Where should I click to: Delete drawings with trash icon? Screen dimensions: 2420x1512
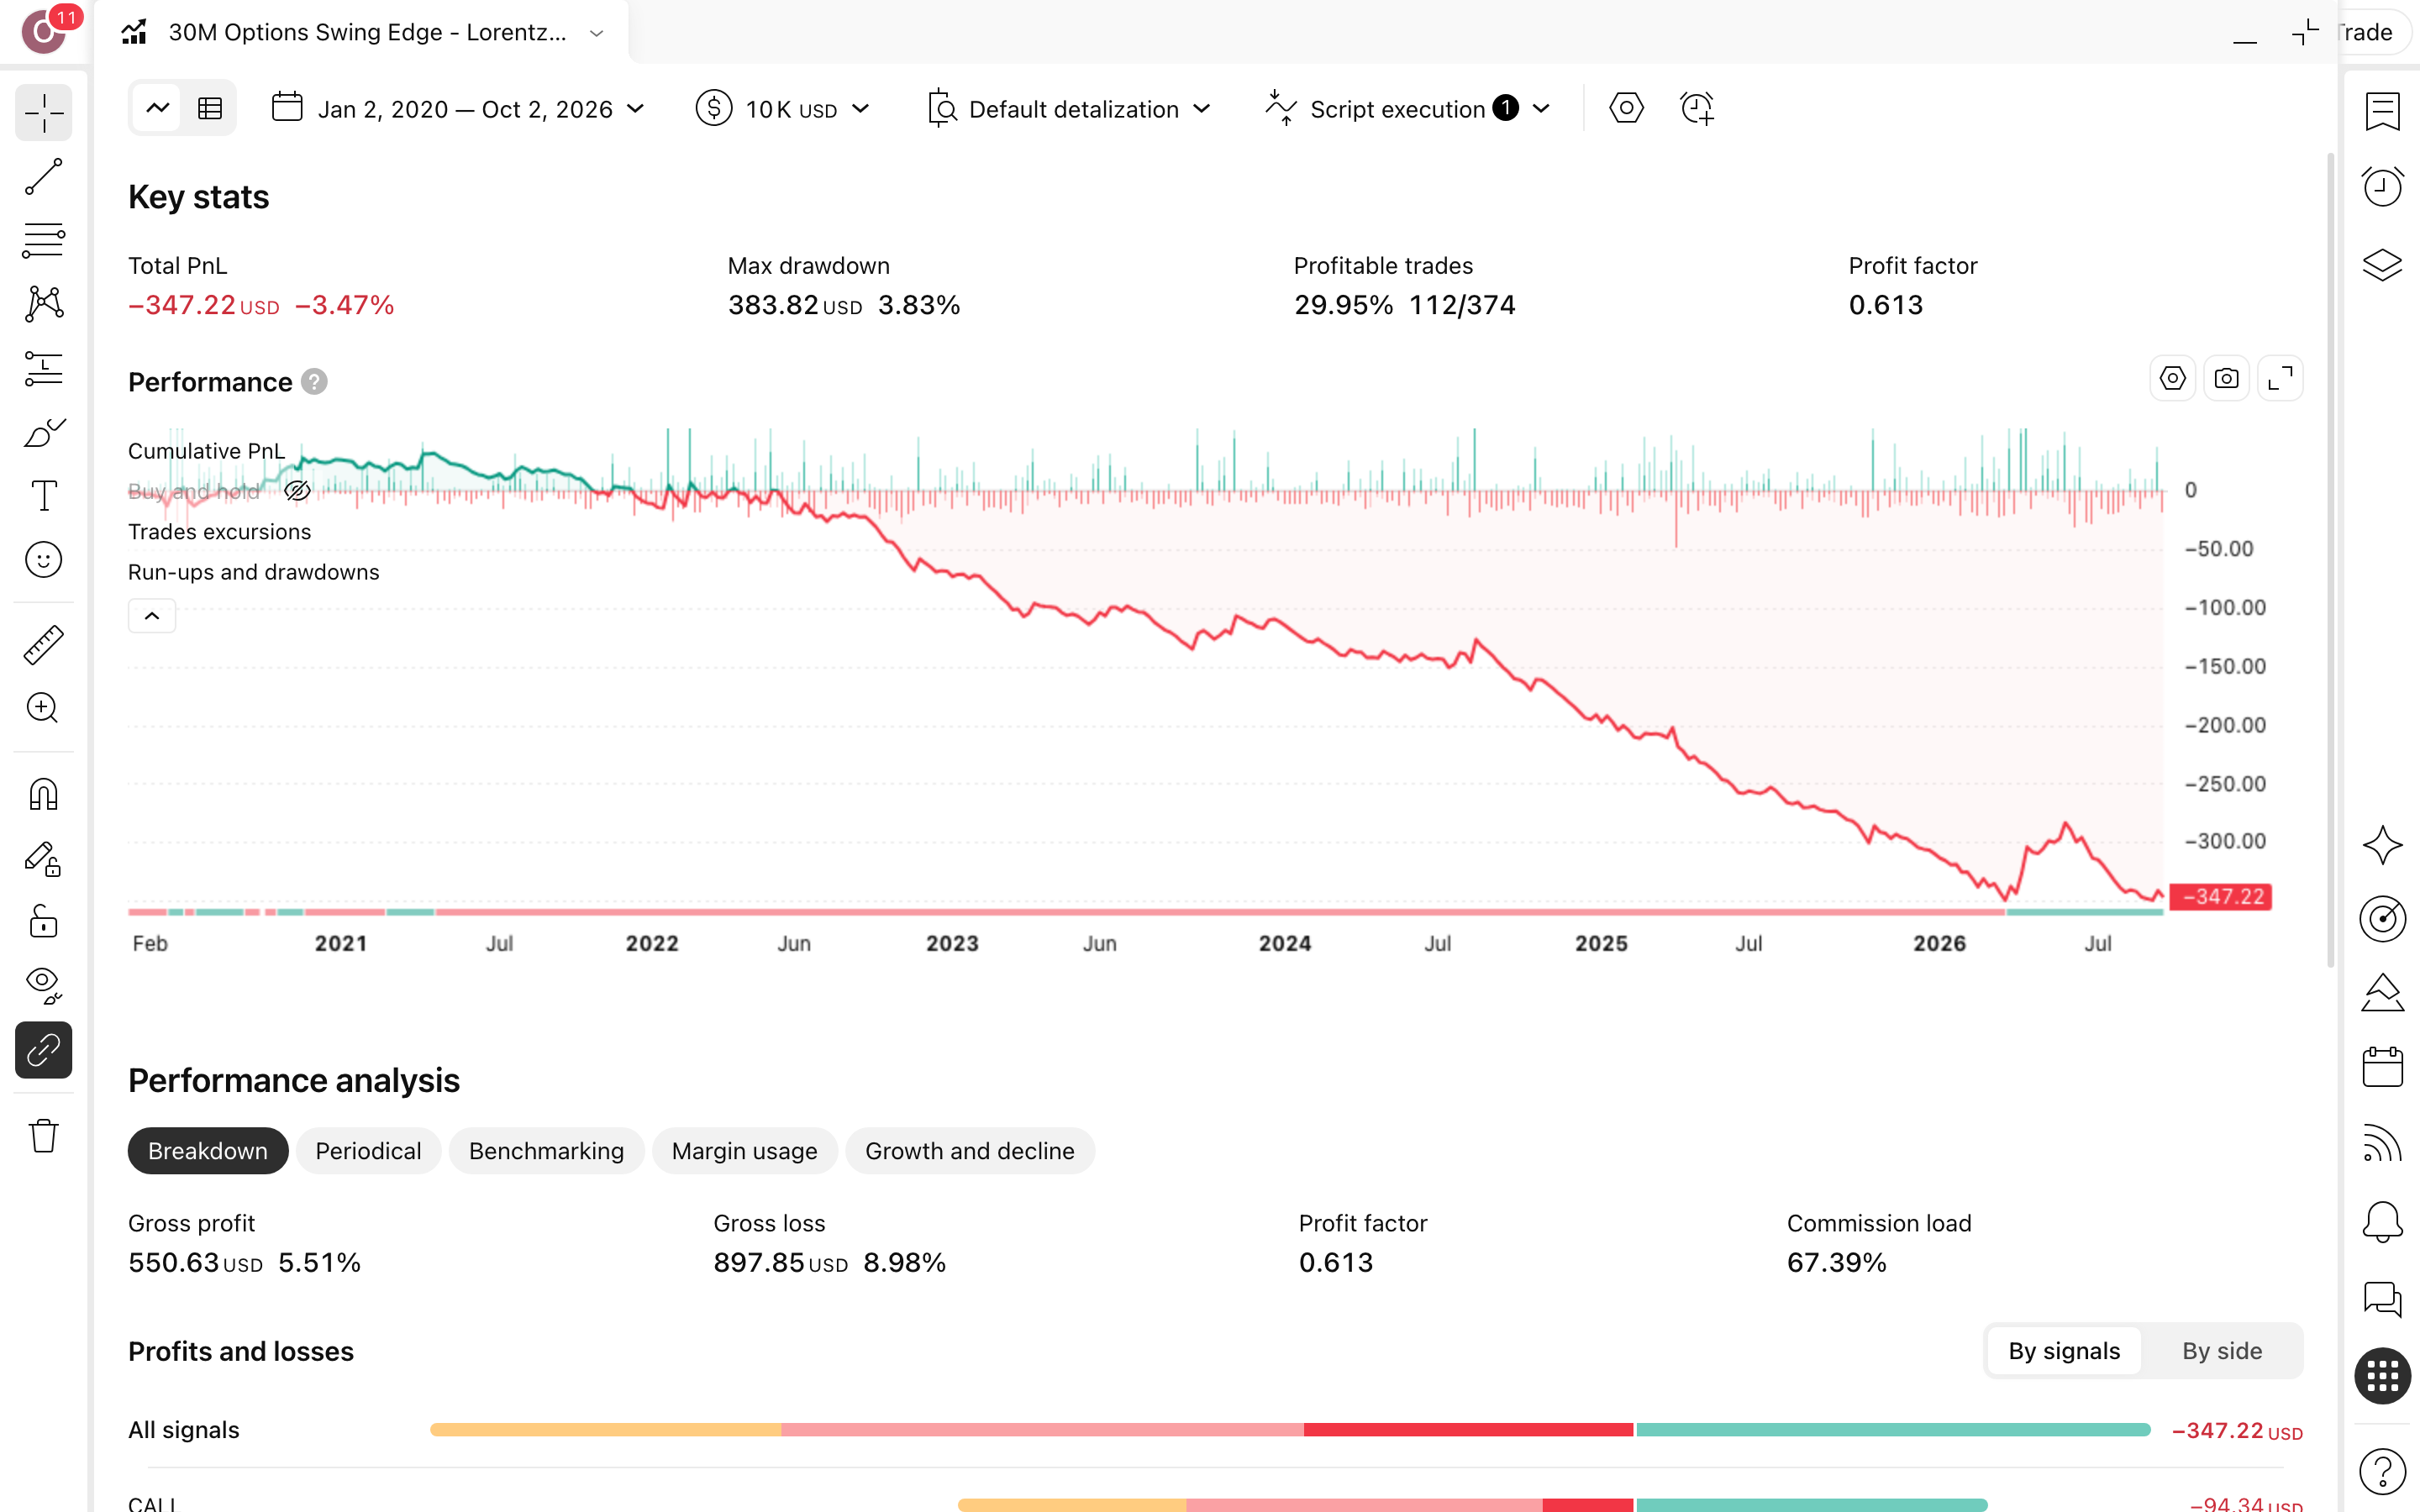coord(44,1136)
